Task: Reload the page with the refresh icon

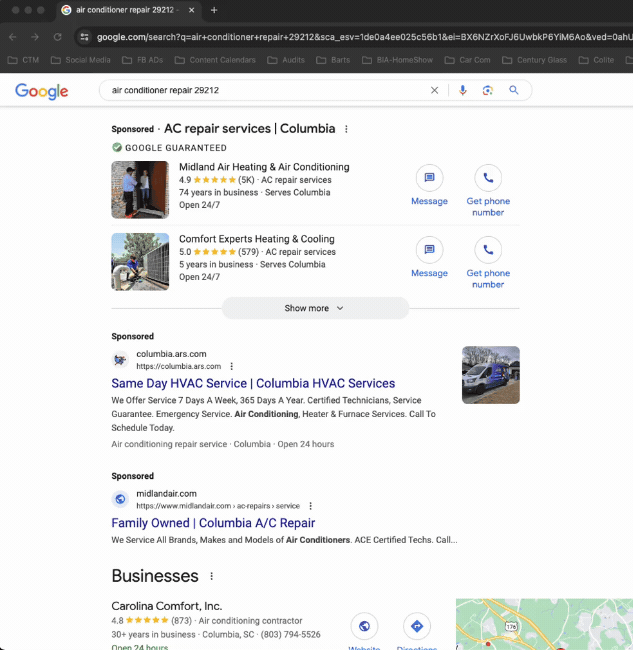Action: [x=57, y=37]
